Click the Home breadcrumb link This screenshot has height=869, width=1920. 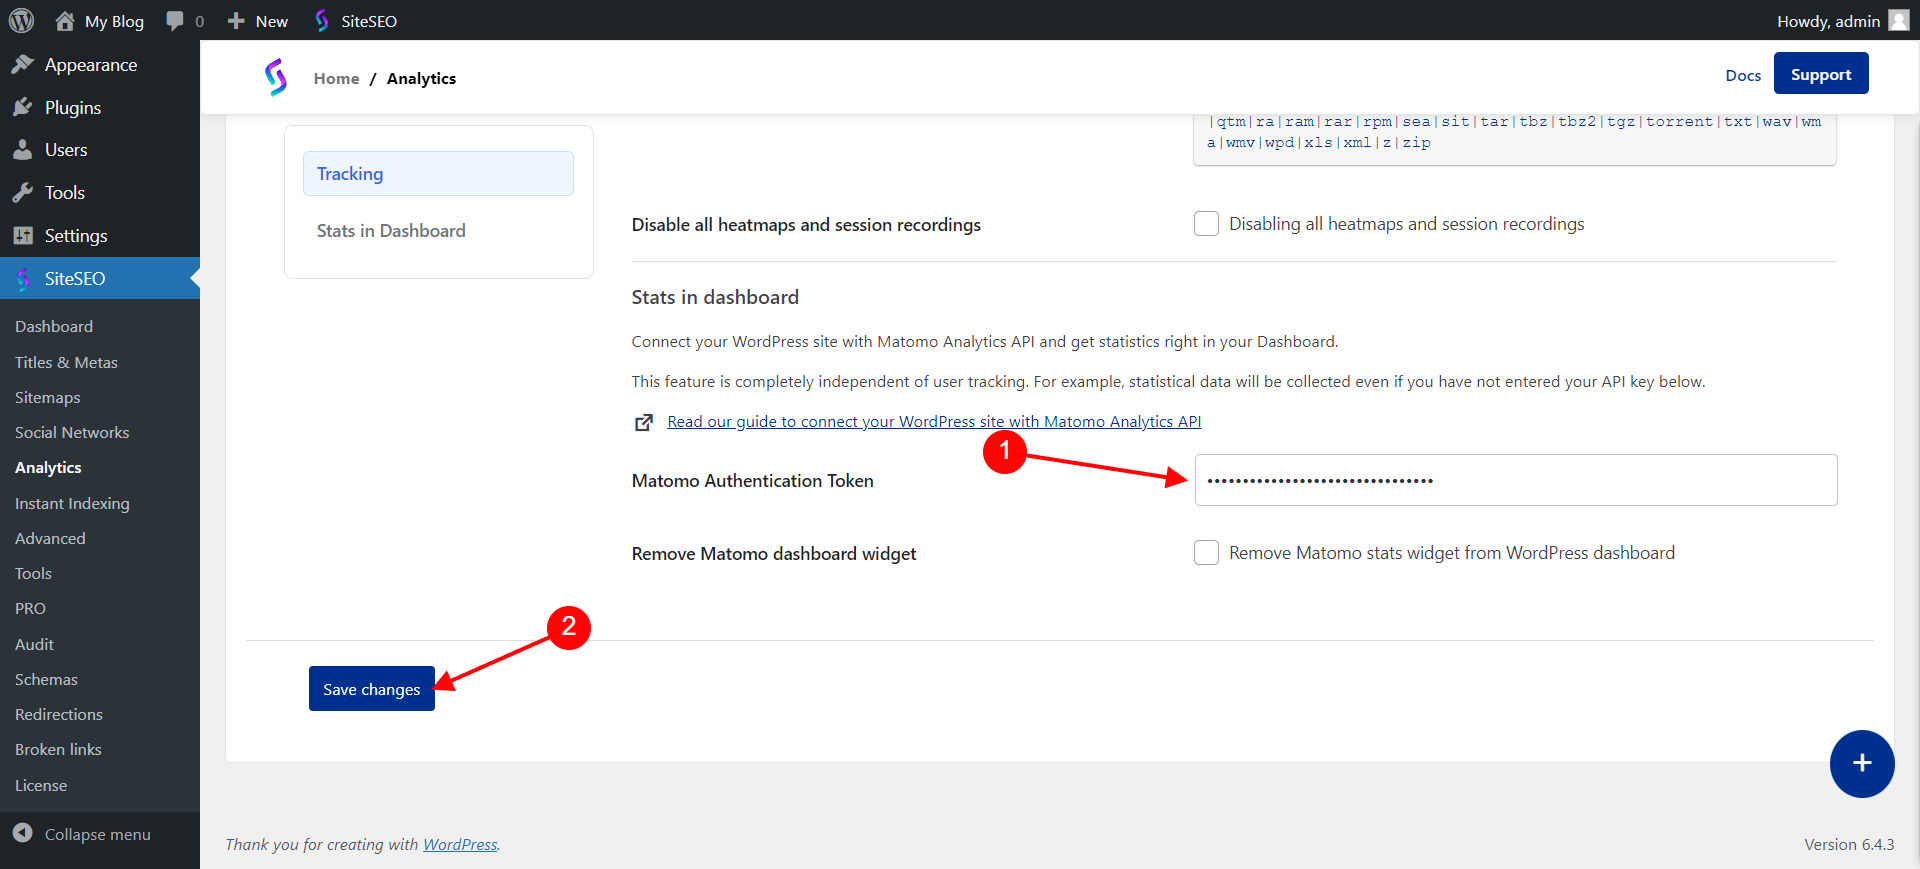tap(336, 78)
